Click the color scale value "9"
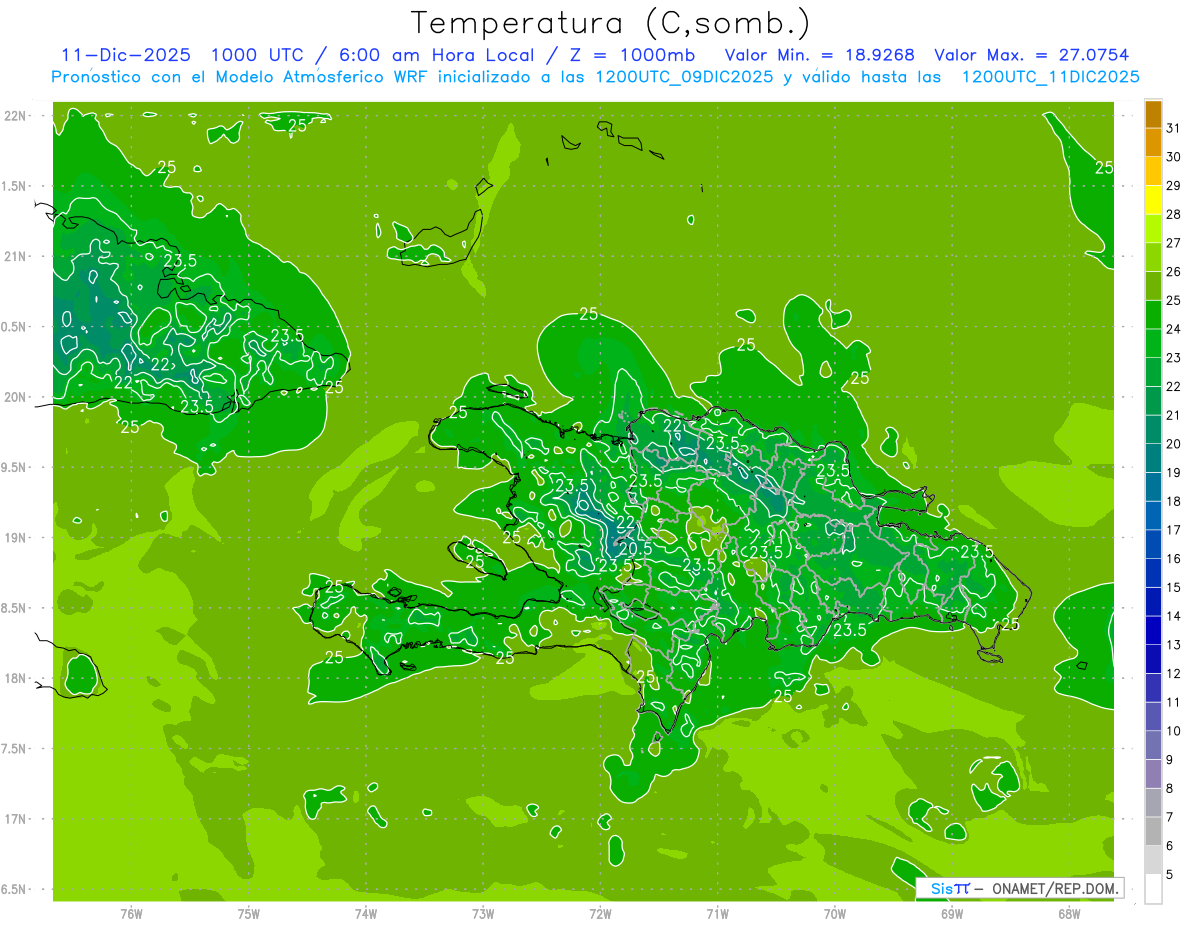 coord(1170,760)
